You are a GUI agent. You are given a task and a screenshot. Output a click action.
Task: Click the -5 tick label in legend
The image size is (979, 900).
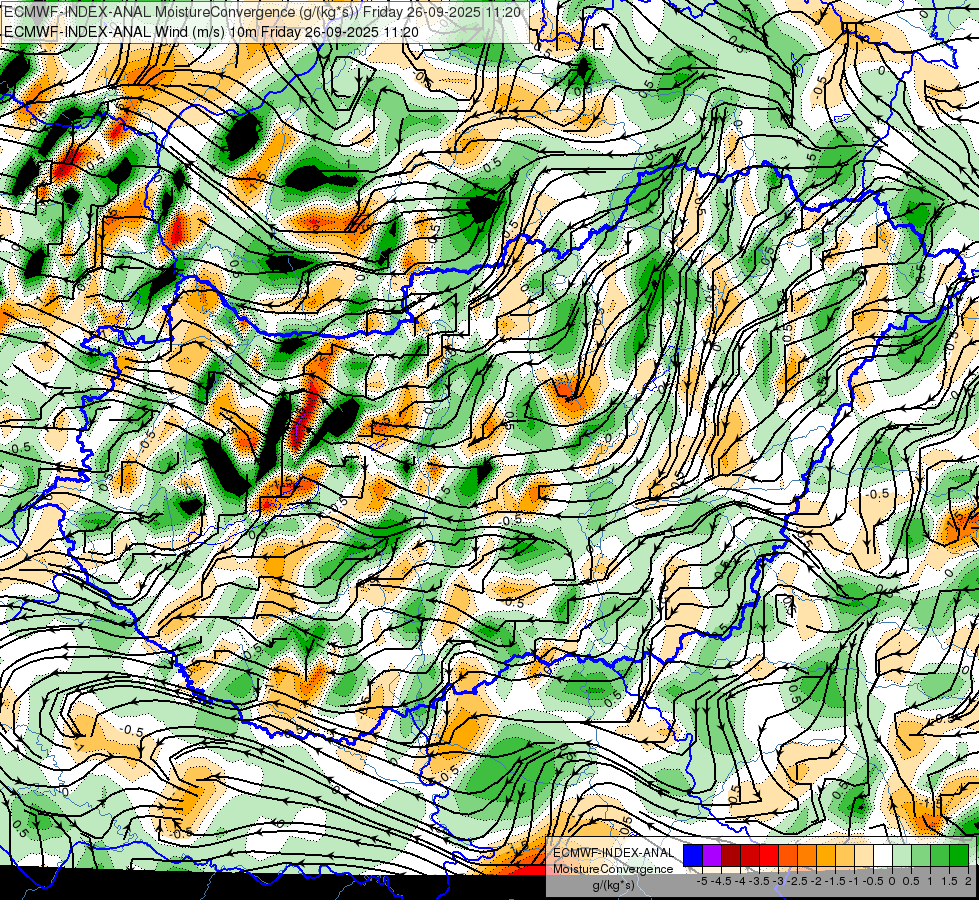pos(702,882)
